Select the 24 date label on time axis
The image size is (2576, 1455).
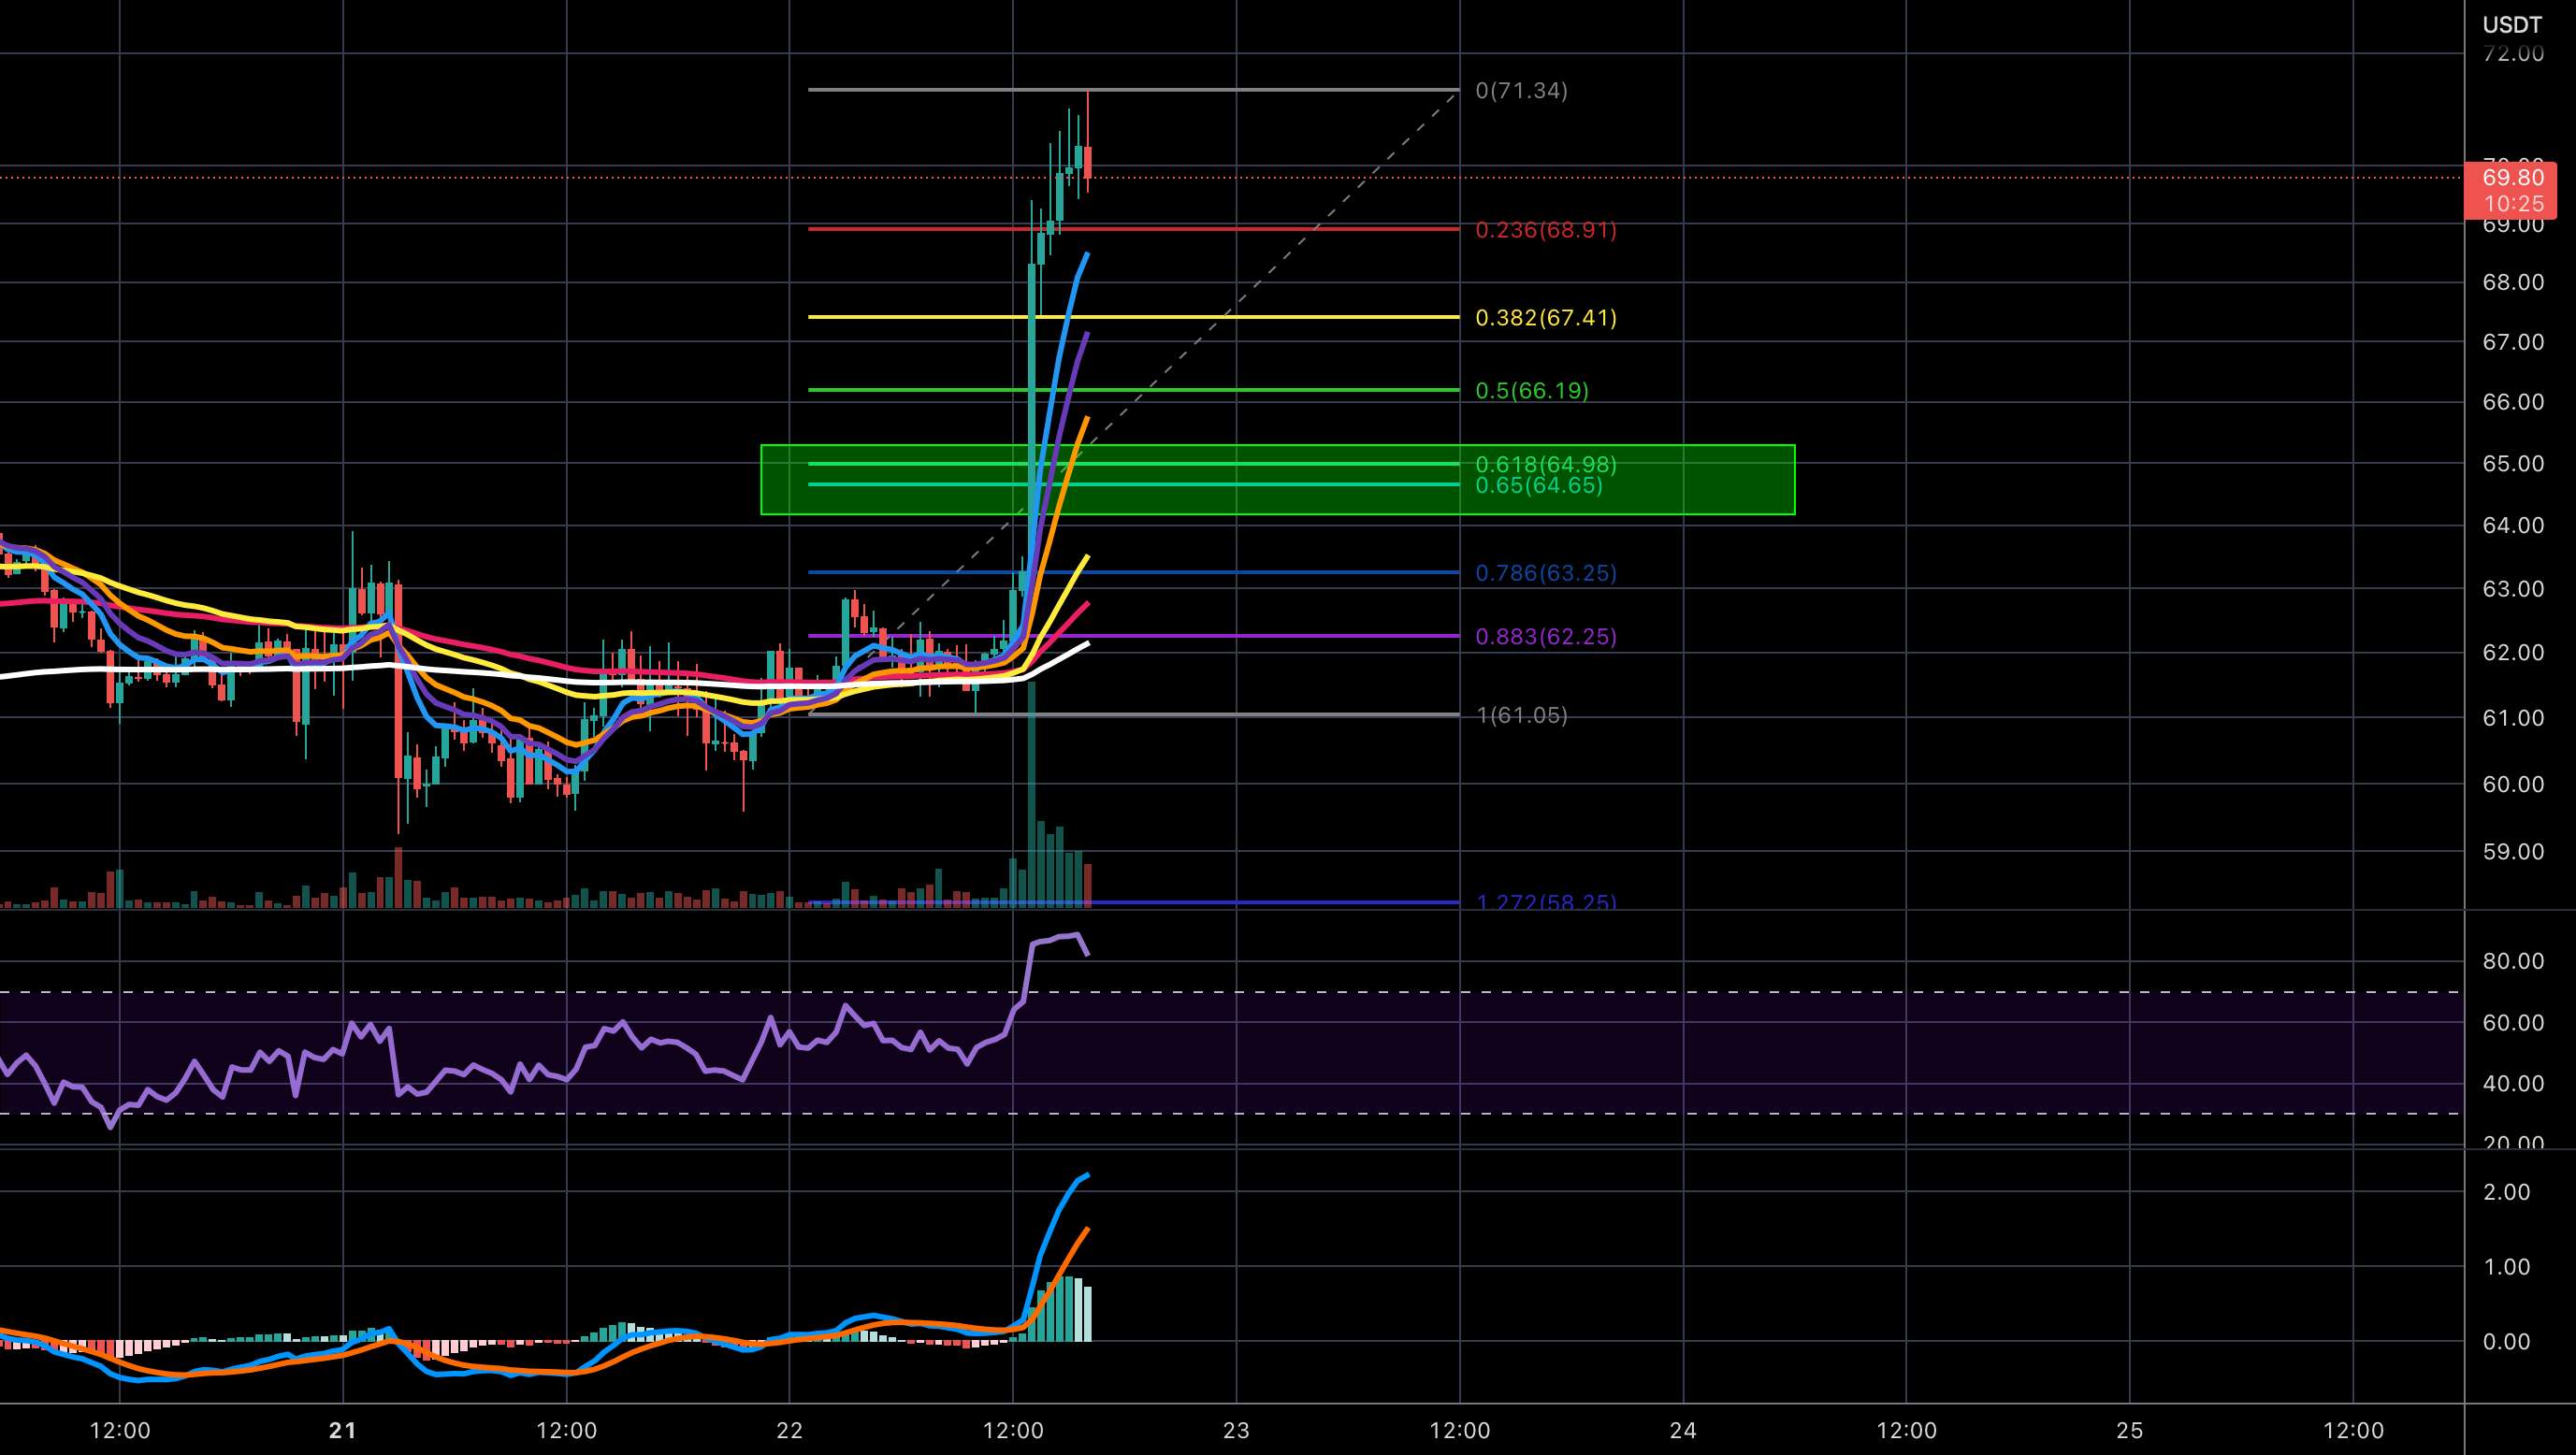pos(1683,1431)
